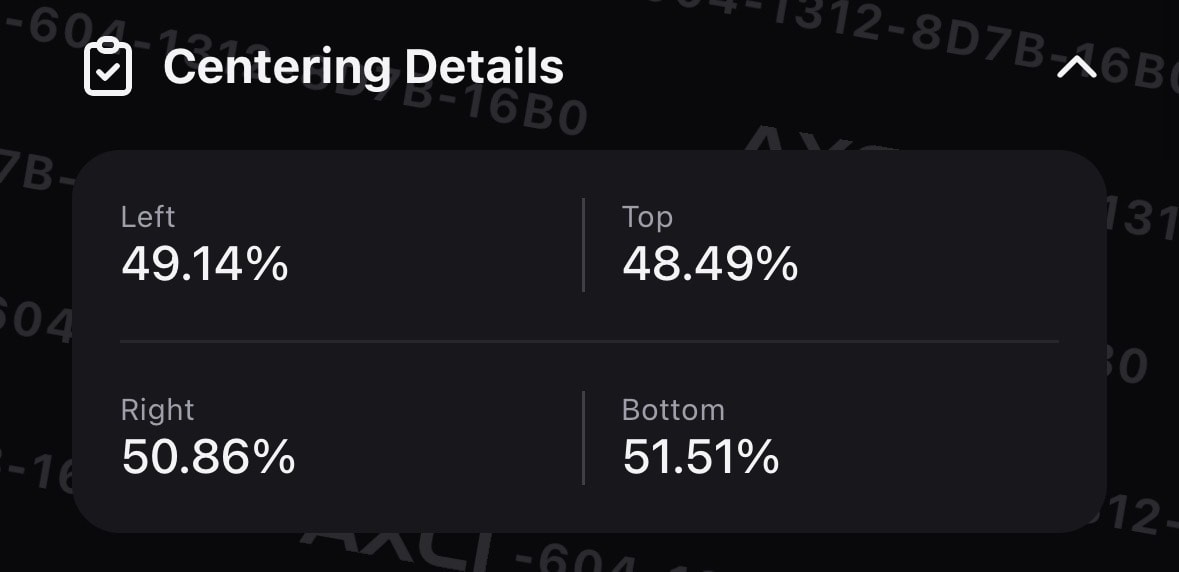The width and height of the screenshot is (1179, 572).
Task: Select the Top label
Action: click(x=647, y=218)
